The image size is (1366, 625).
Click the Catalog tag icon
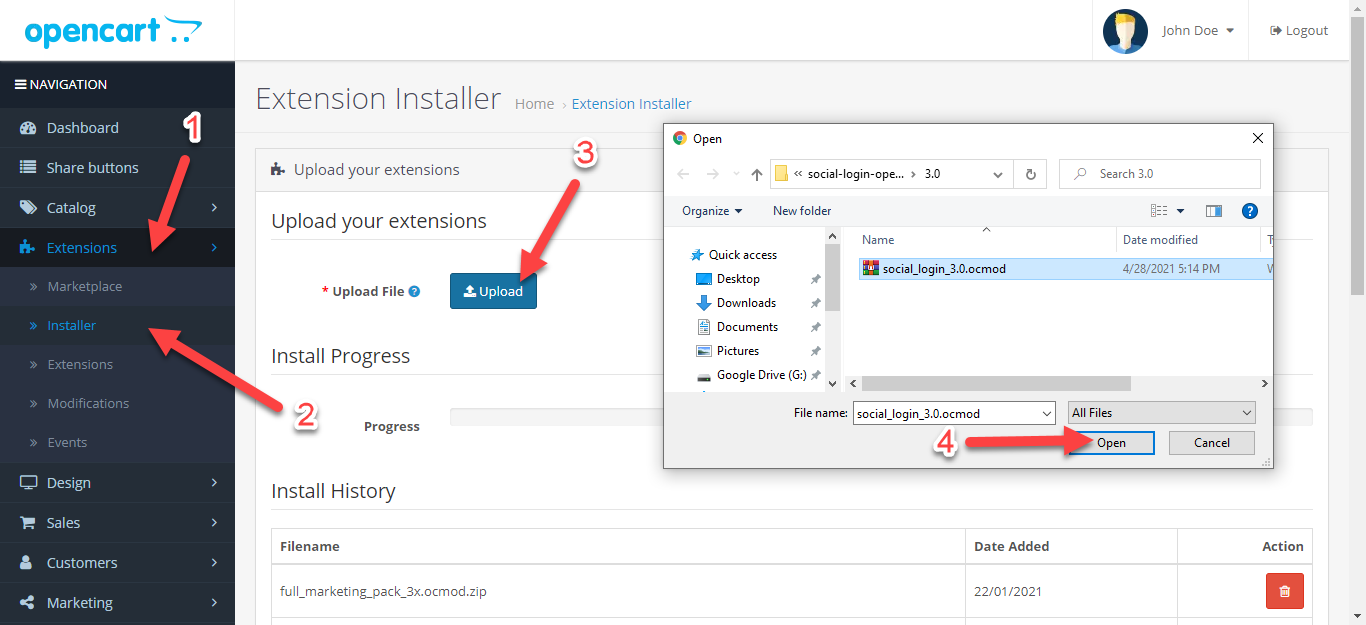(28, 208)
